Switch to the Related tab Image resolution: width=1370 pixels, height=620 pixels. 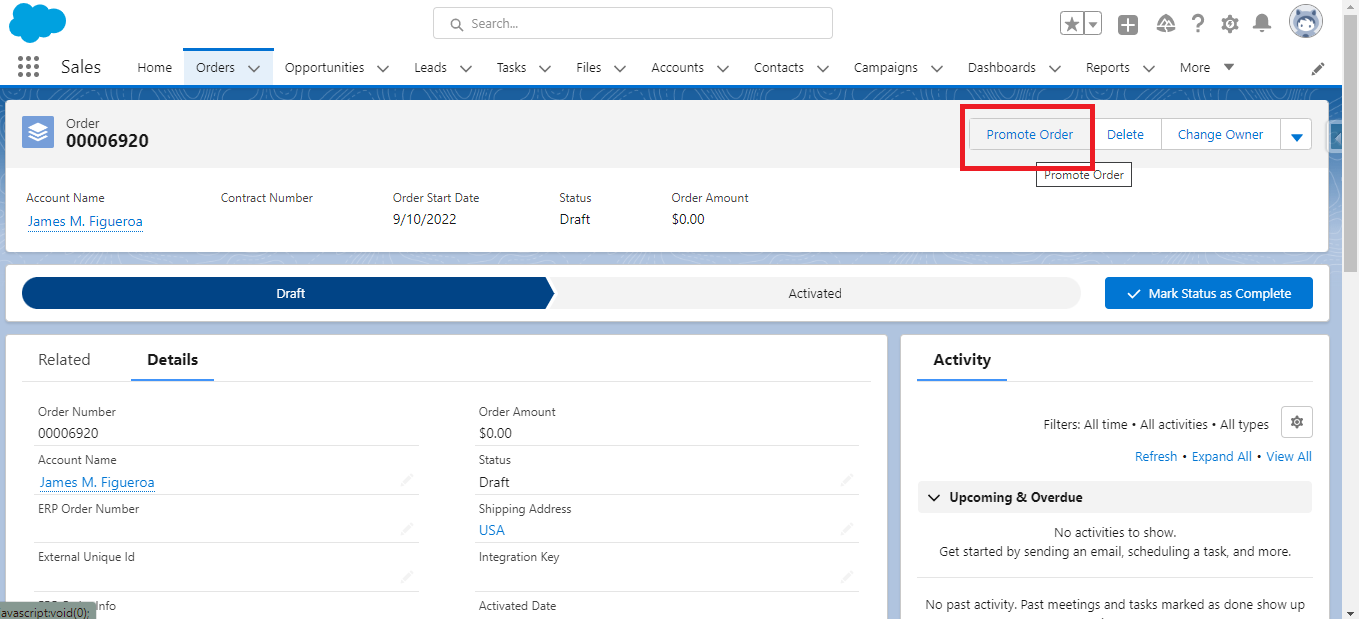coord(64,360)
